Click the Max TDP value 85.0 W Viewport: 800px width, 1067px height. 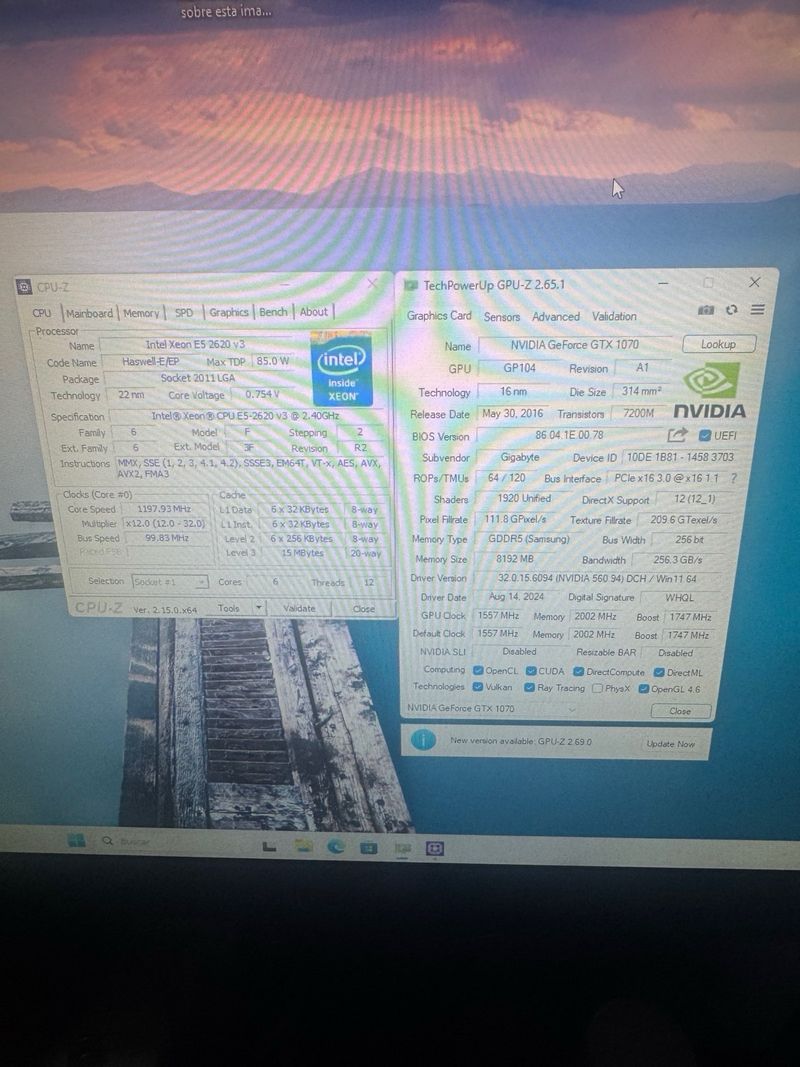pyautogui.click(x=272, y=361)
